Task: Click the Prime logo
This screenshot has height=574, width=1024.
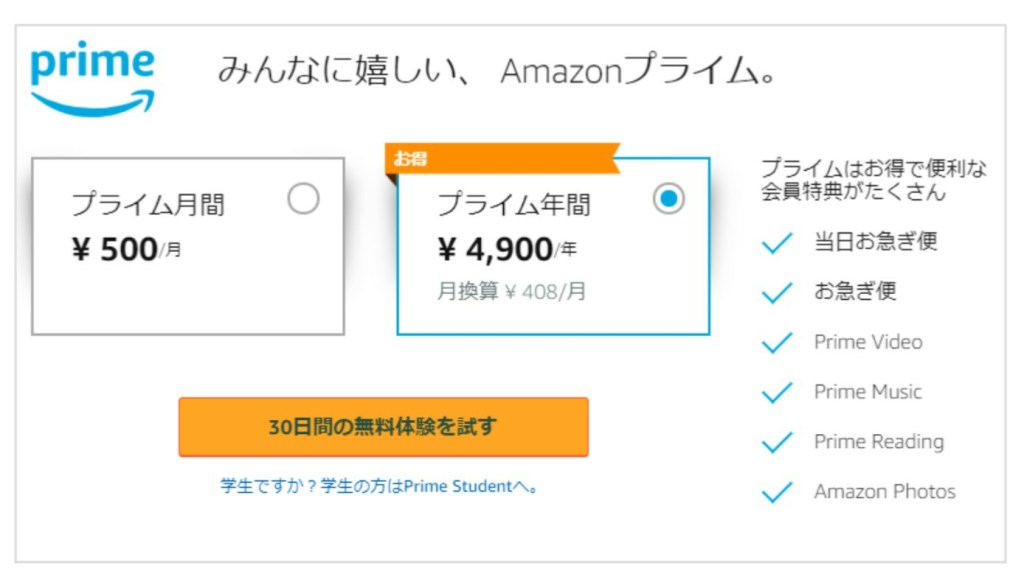Action: [x=93, y=79]
